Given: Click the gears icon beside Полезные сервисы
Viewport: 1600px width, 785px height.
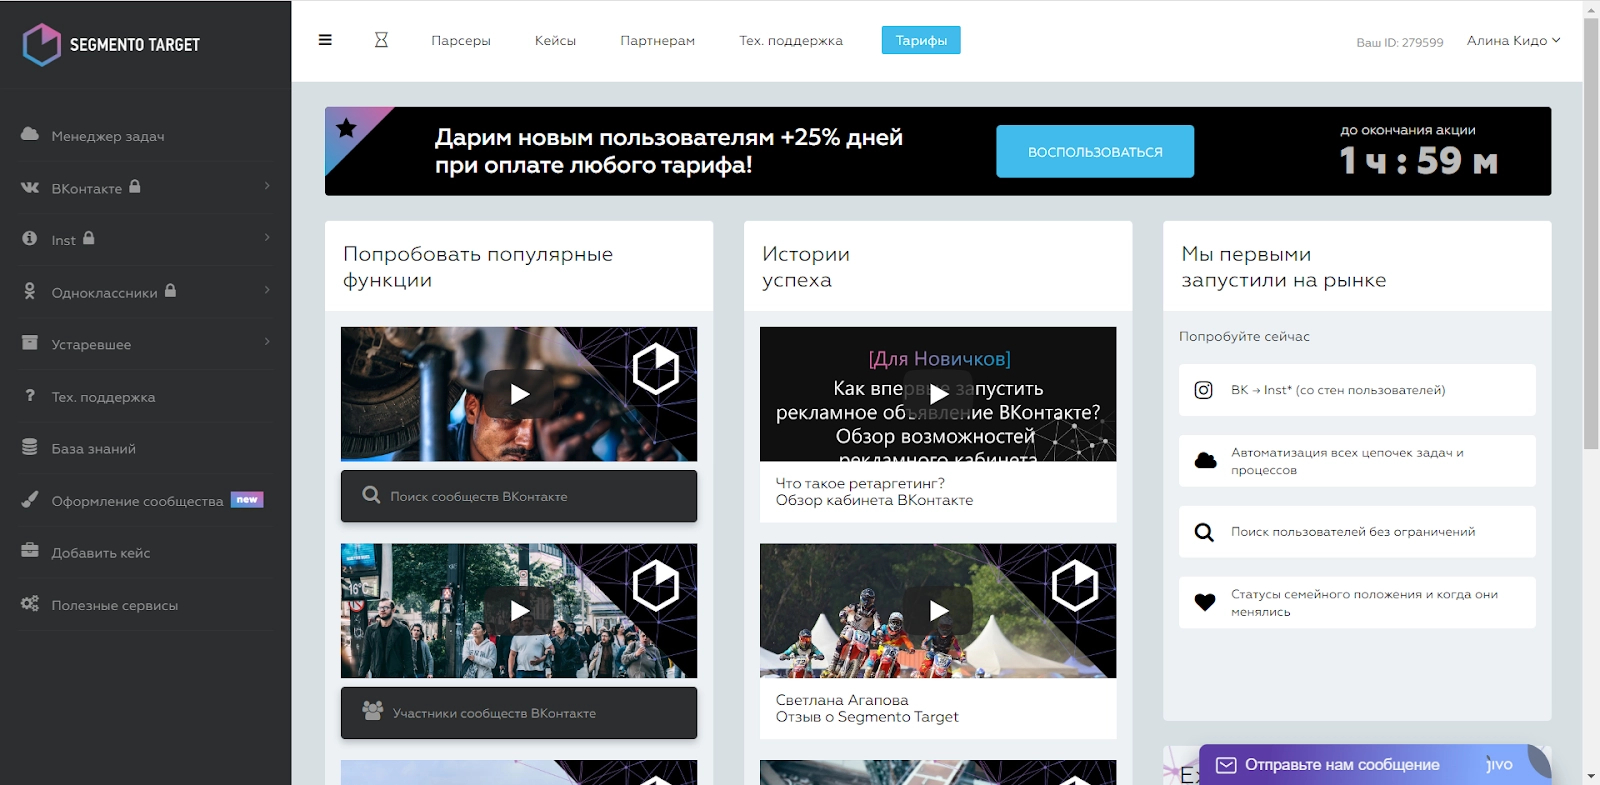Looking at the screenshot, I should coord(30,603).
